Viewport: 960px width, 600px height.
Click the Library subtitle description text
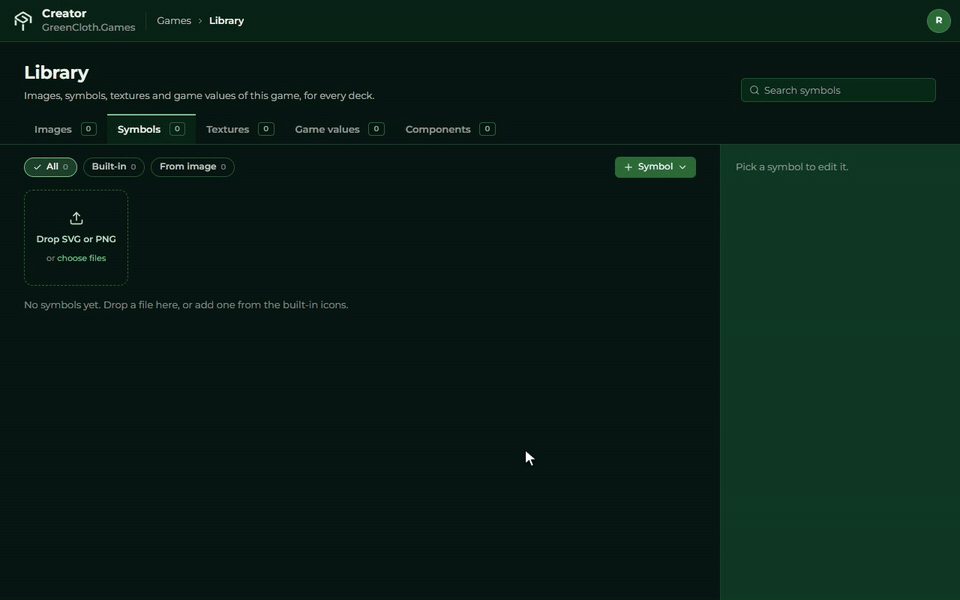199,96
